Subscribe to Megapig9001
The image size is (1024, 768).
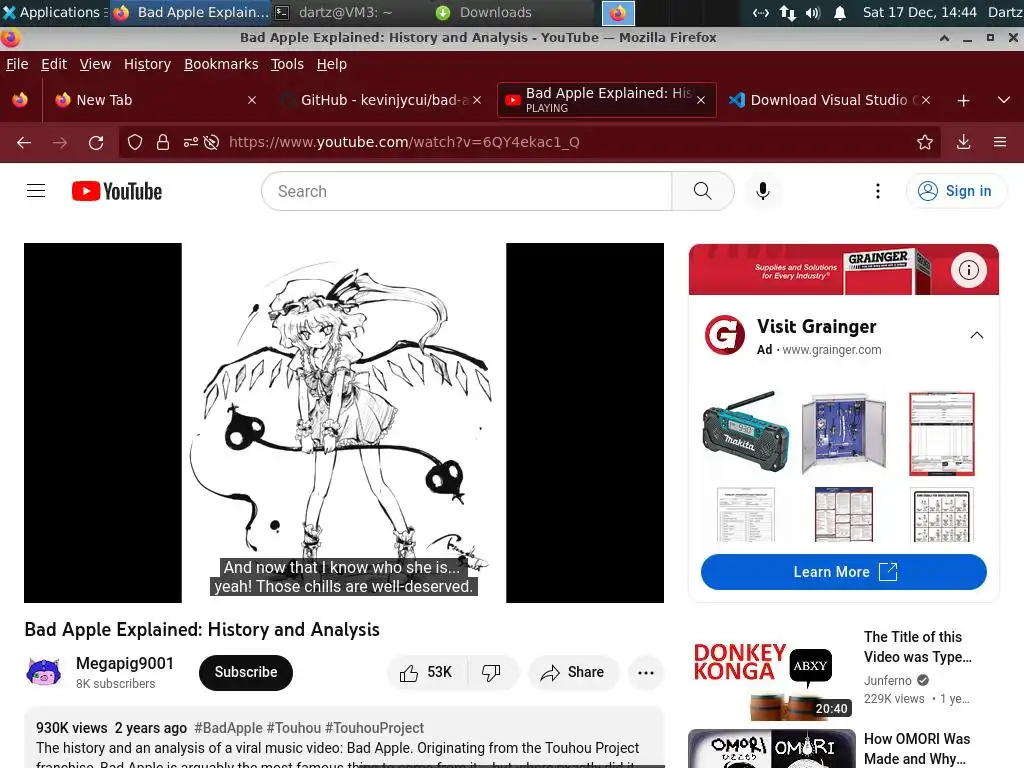coord(246,672)
